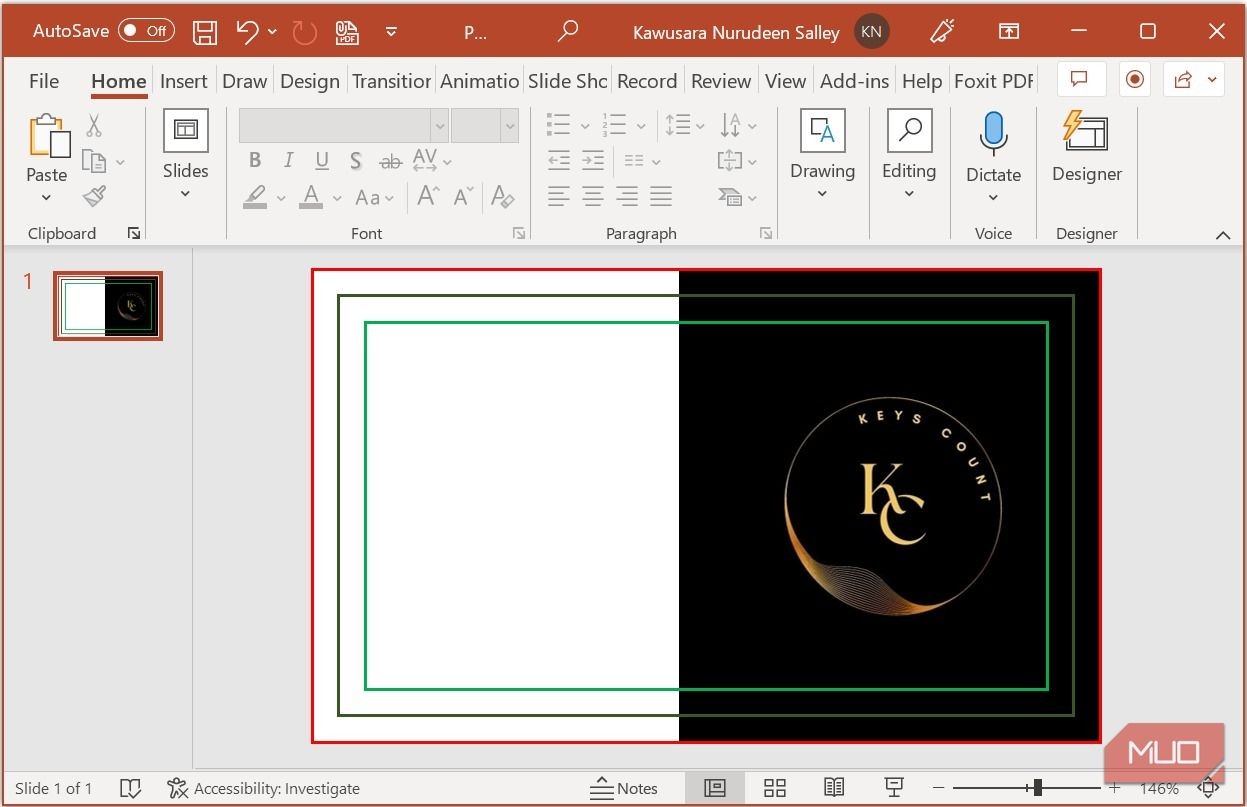Click the PDF export icon in quick access

tap(347, 32)
